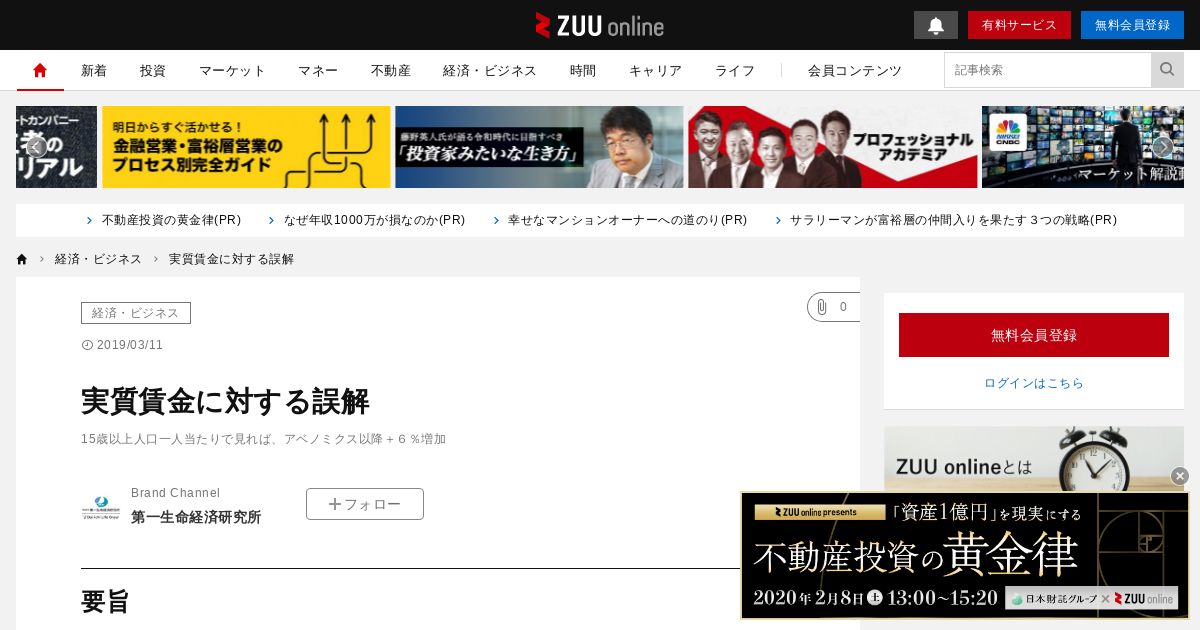Image resolution: width=1200 pixels, height=630 pixels.
Task: Open マーケット解説 CNBC banner
Action: pyautogui.click(x=1083, y=147)
